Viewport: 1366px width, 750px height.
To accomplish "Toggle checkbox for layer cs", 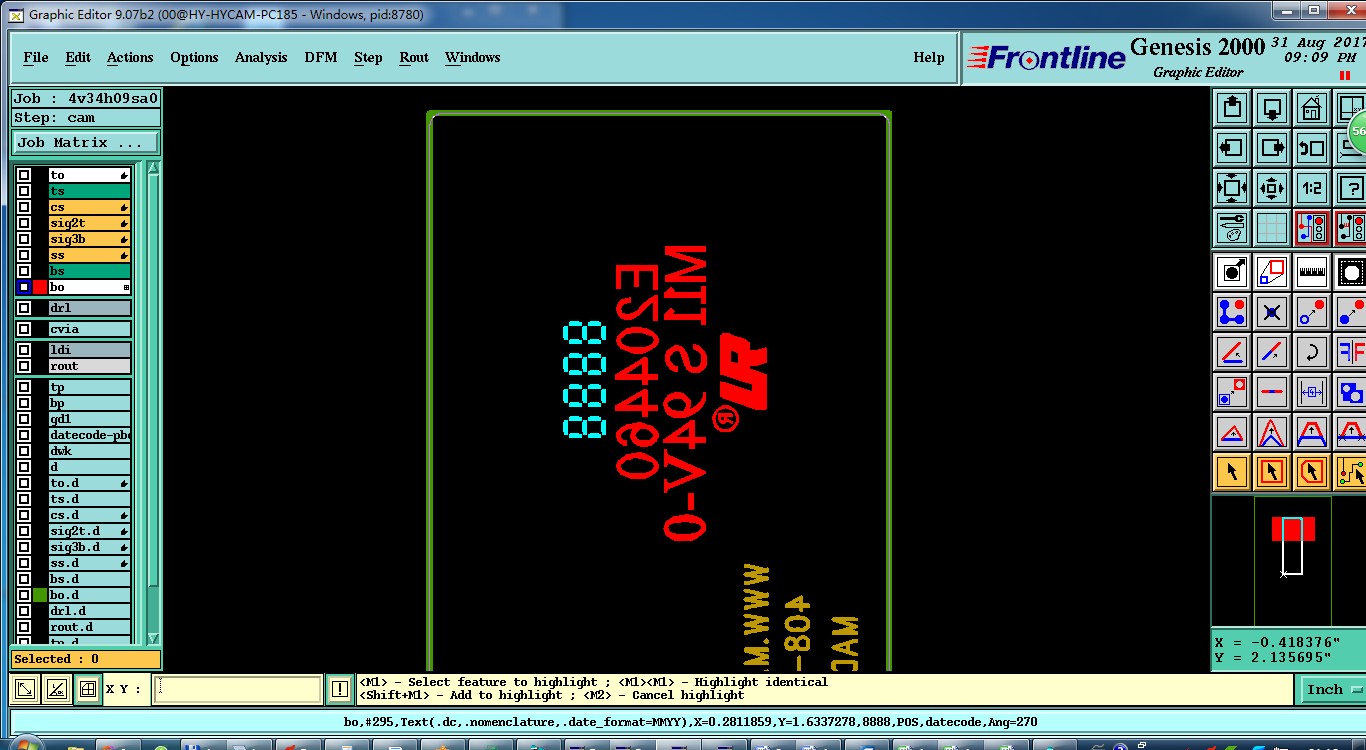I will coord(24,207).
